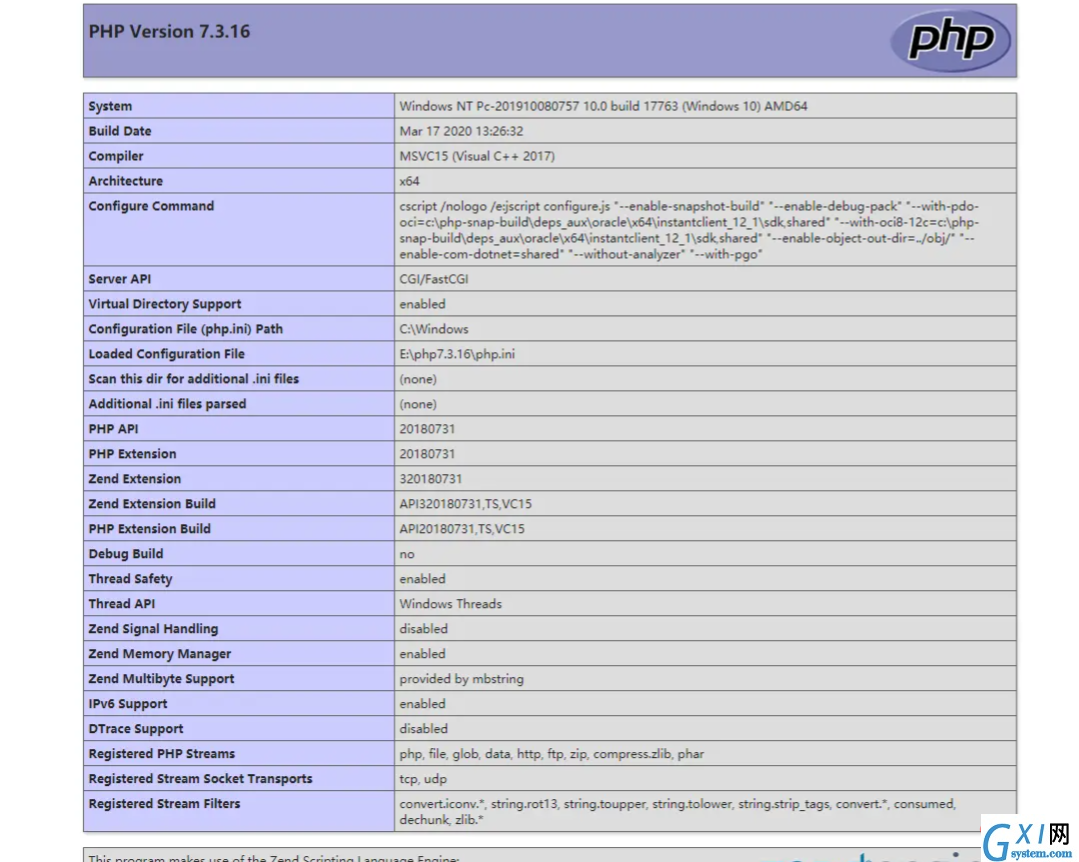Select Registered PHP Streams label
The image size is (1079, 862).
click(161, 753)
